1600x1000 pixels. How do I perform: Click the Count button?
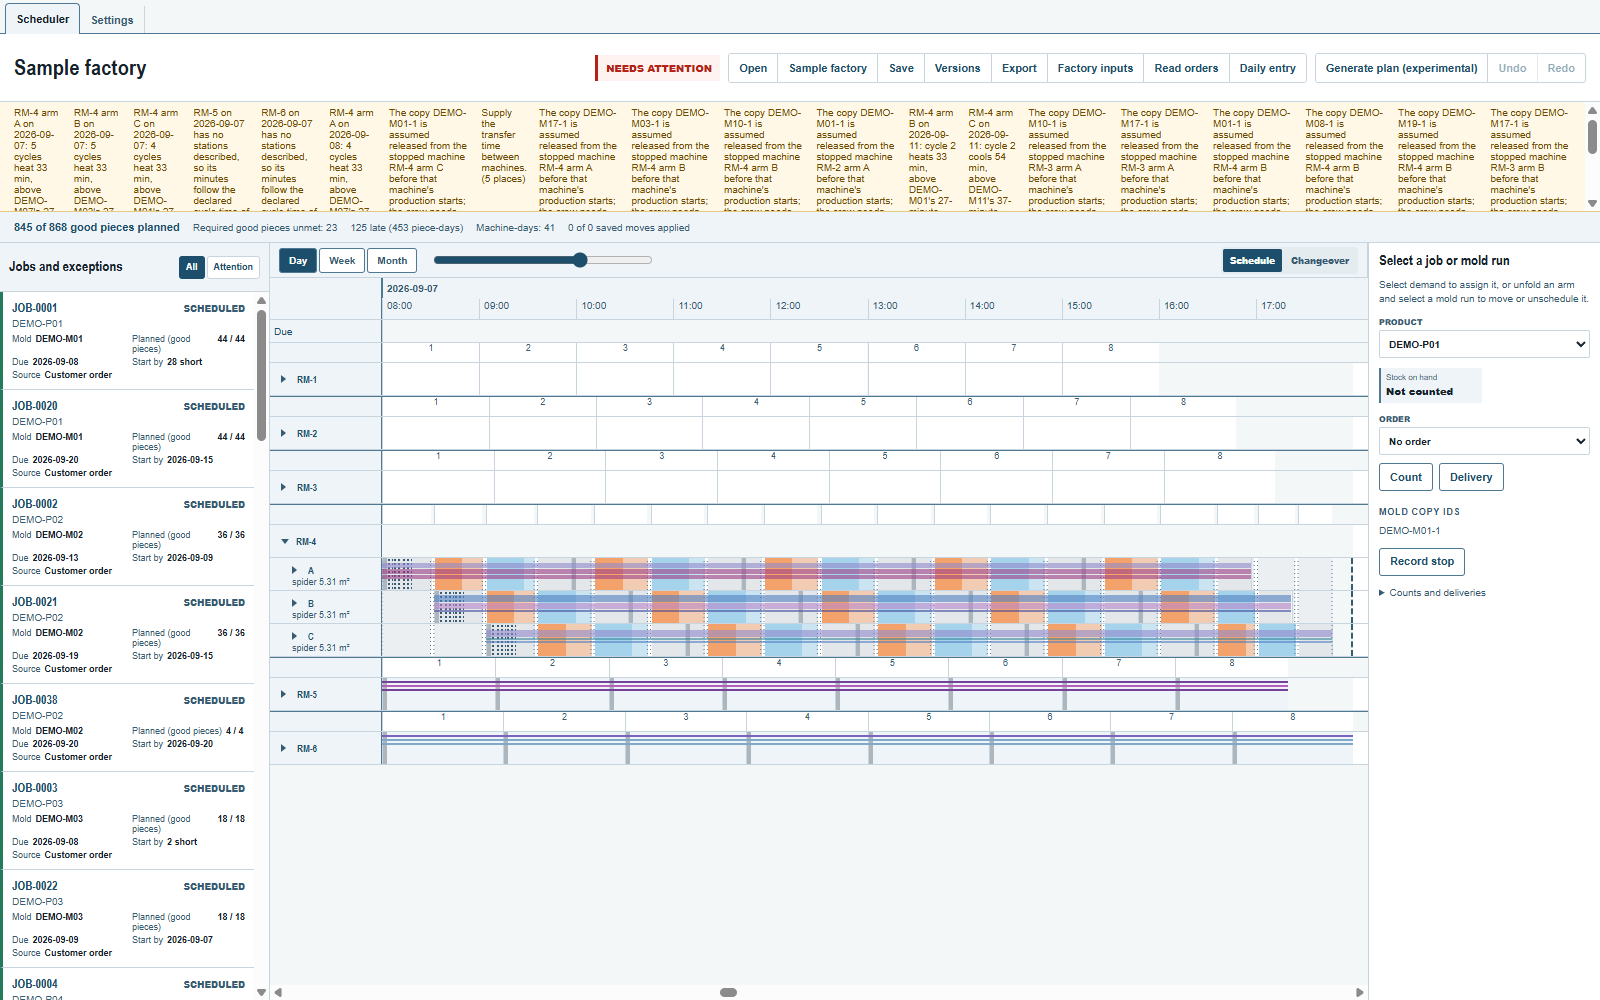pyautogui.click(x=1405, y=477)
